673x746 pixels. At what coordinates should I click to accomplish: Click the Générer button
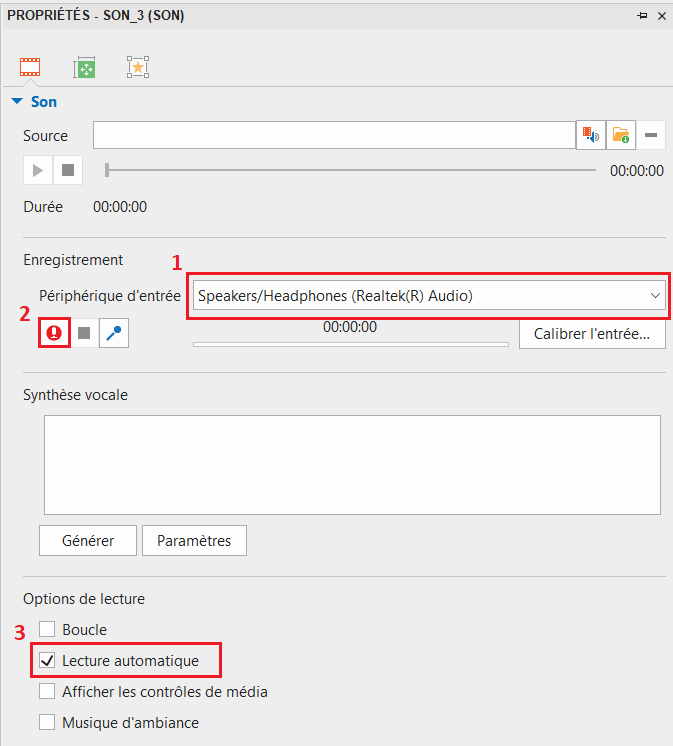88,541
